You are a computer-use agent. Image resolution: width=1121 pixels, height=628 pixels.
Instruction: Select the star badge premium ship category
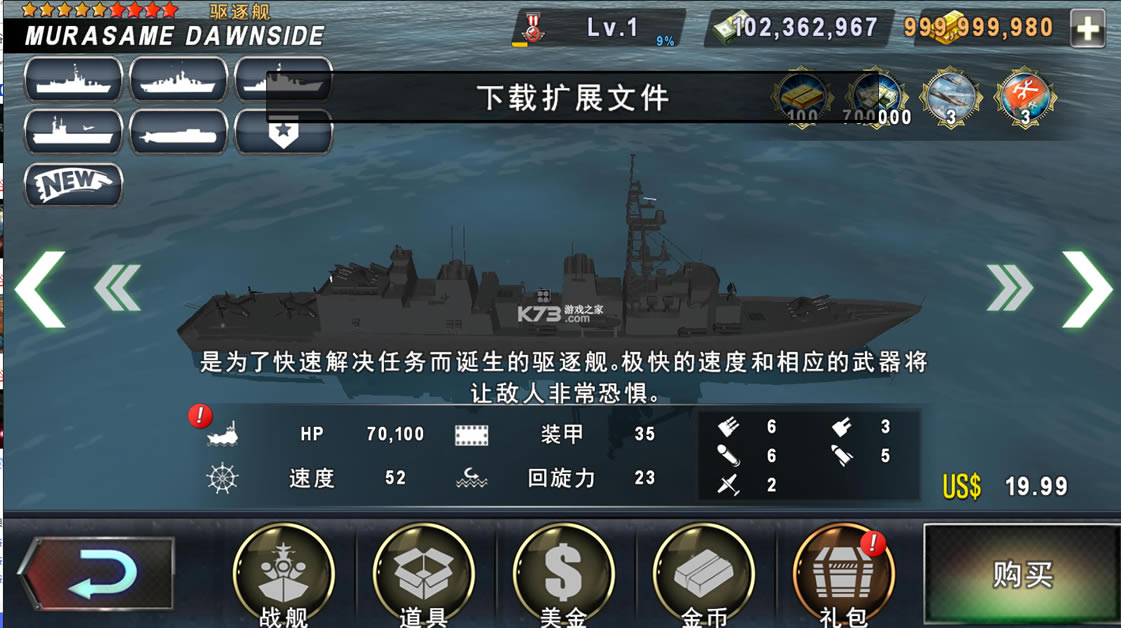[284, 132]
